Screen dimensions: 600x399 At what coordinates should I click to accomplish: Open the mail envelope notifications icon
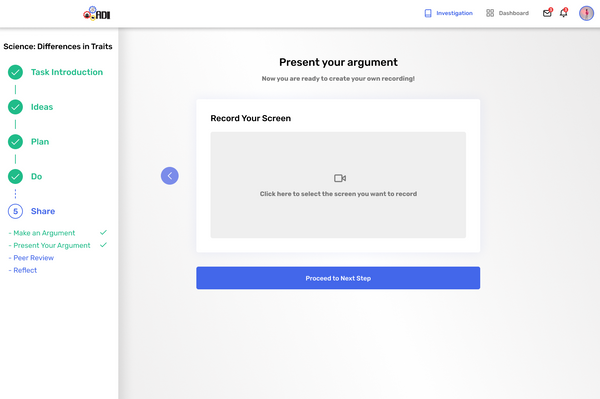point(547,13)
